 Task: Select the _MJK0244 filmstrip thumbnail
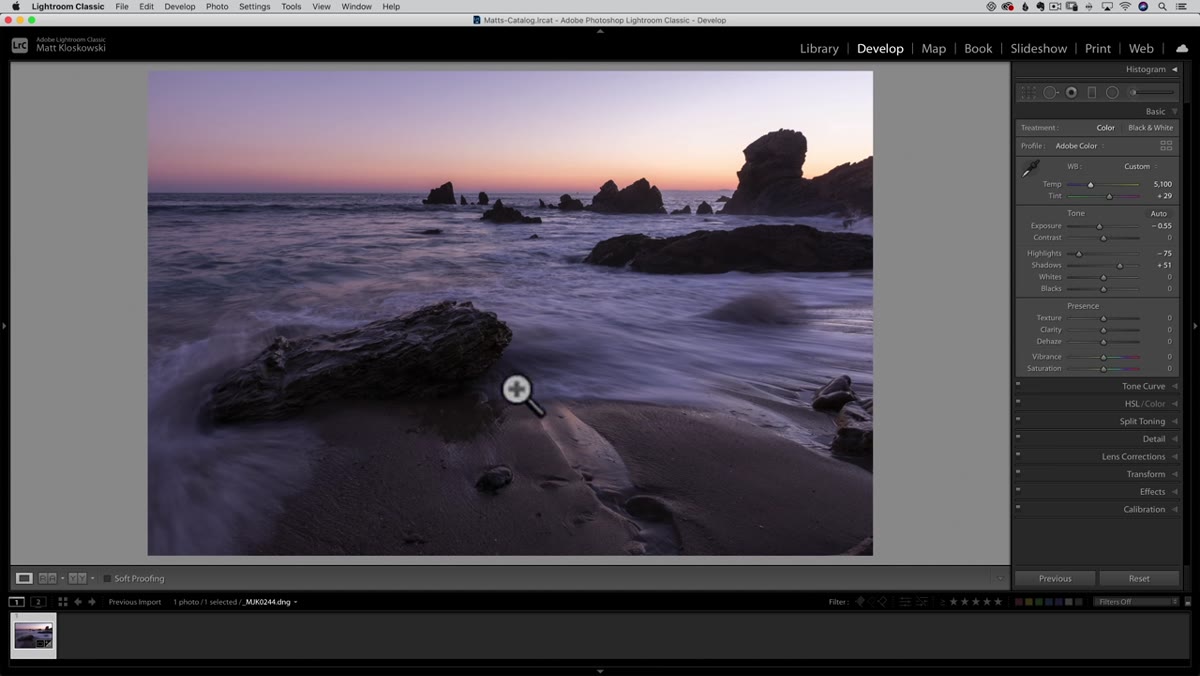pyautogui.click(x=33, y=635)
